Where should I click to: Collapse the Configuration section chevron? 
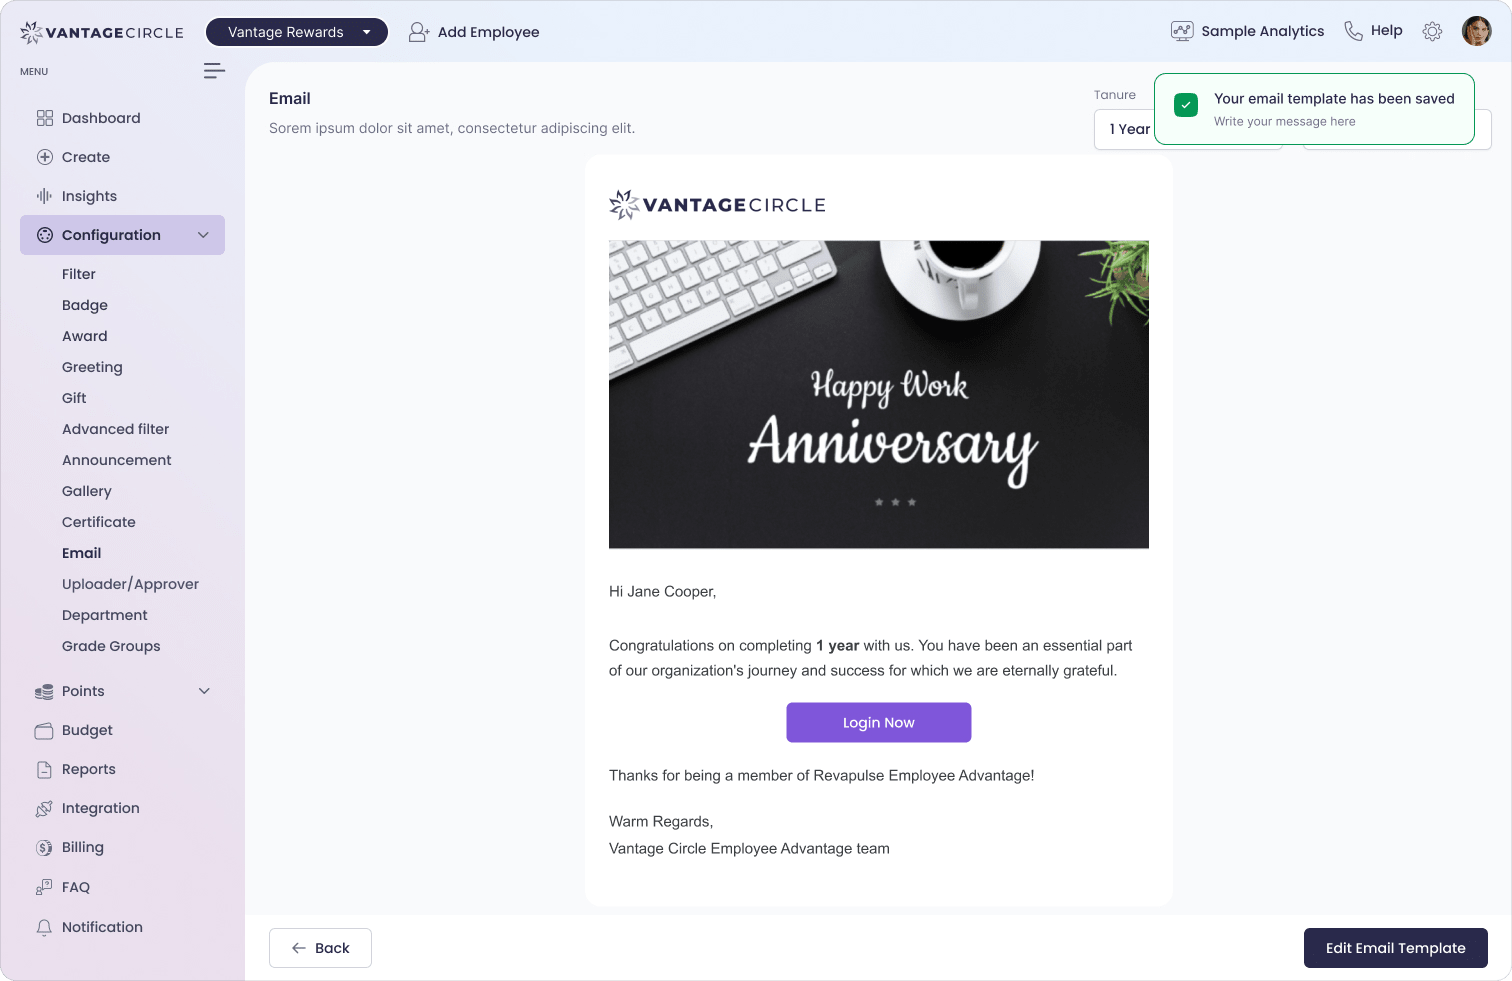click(204, 234)
